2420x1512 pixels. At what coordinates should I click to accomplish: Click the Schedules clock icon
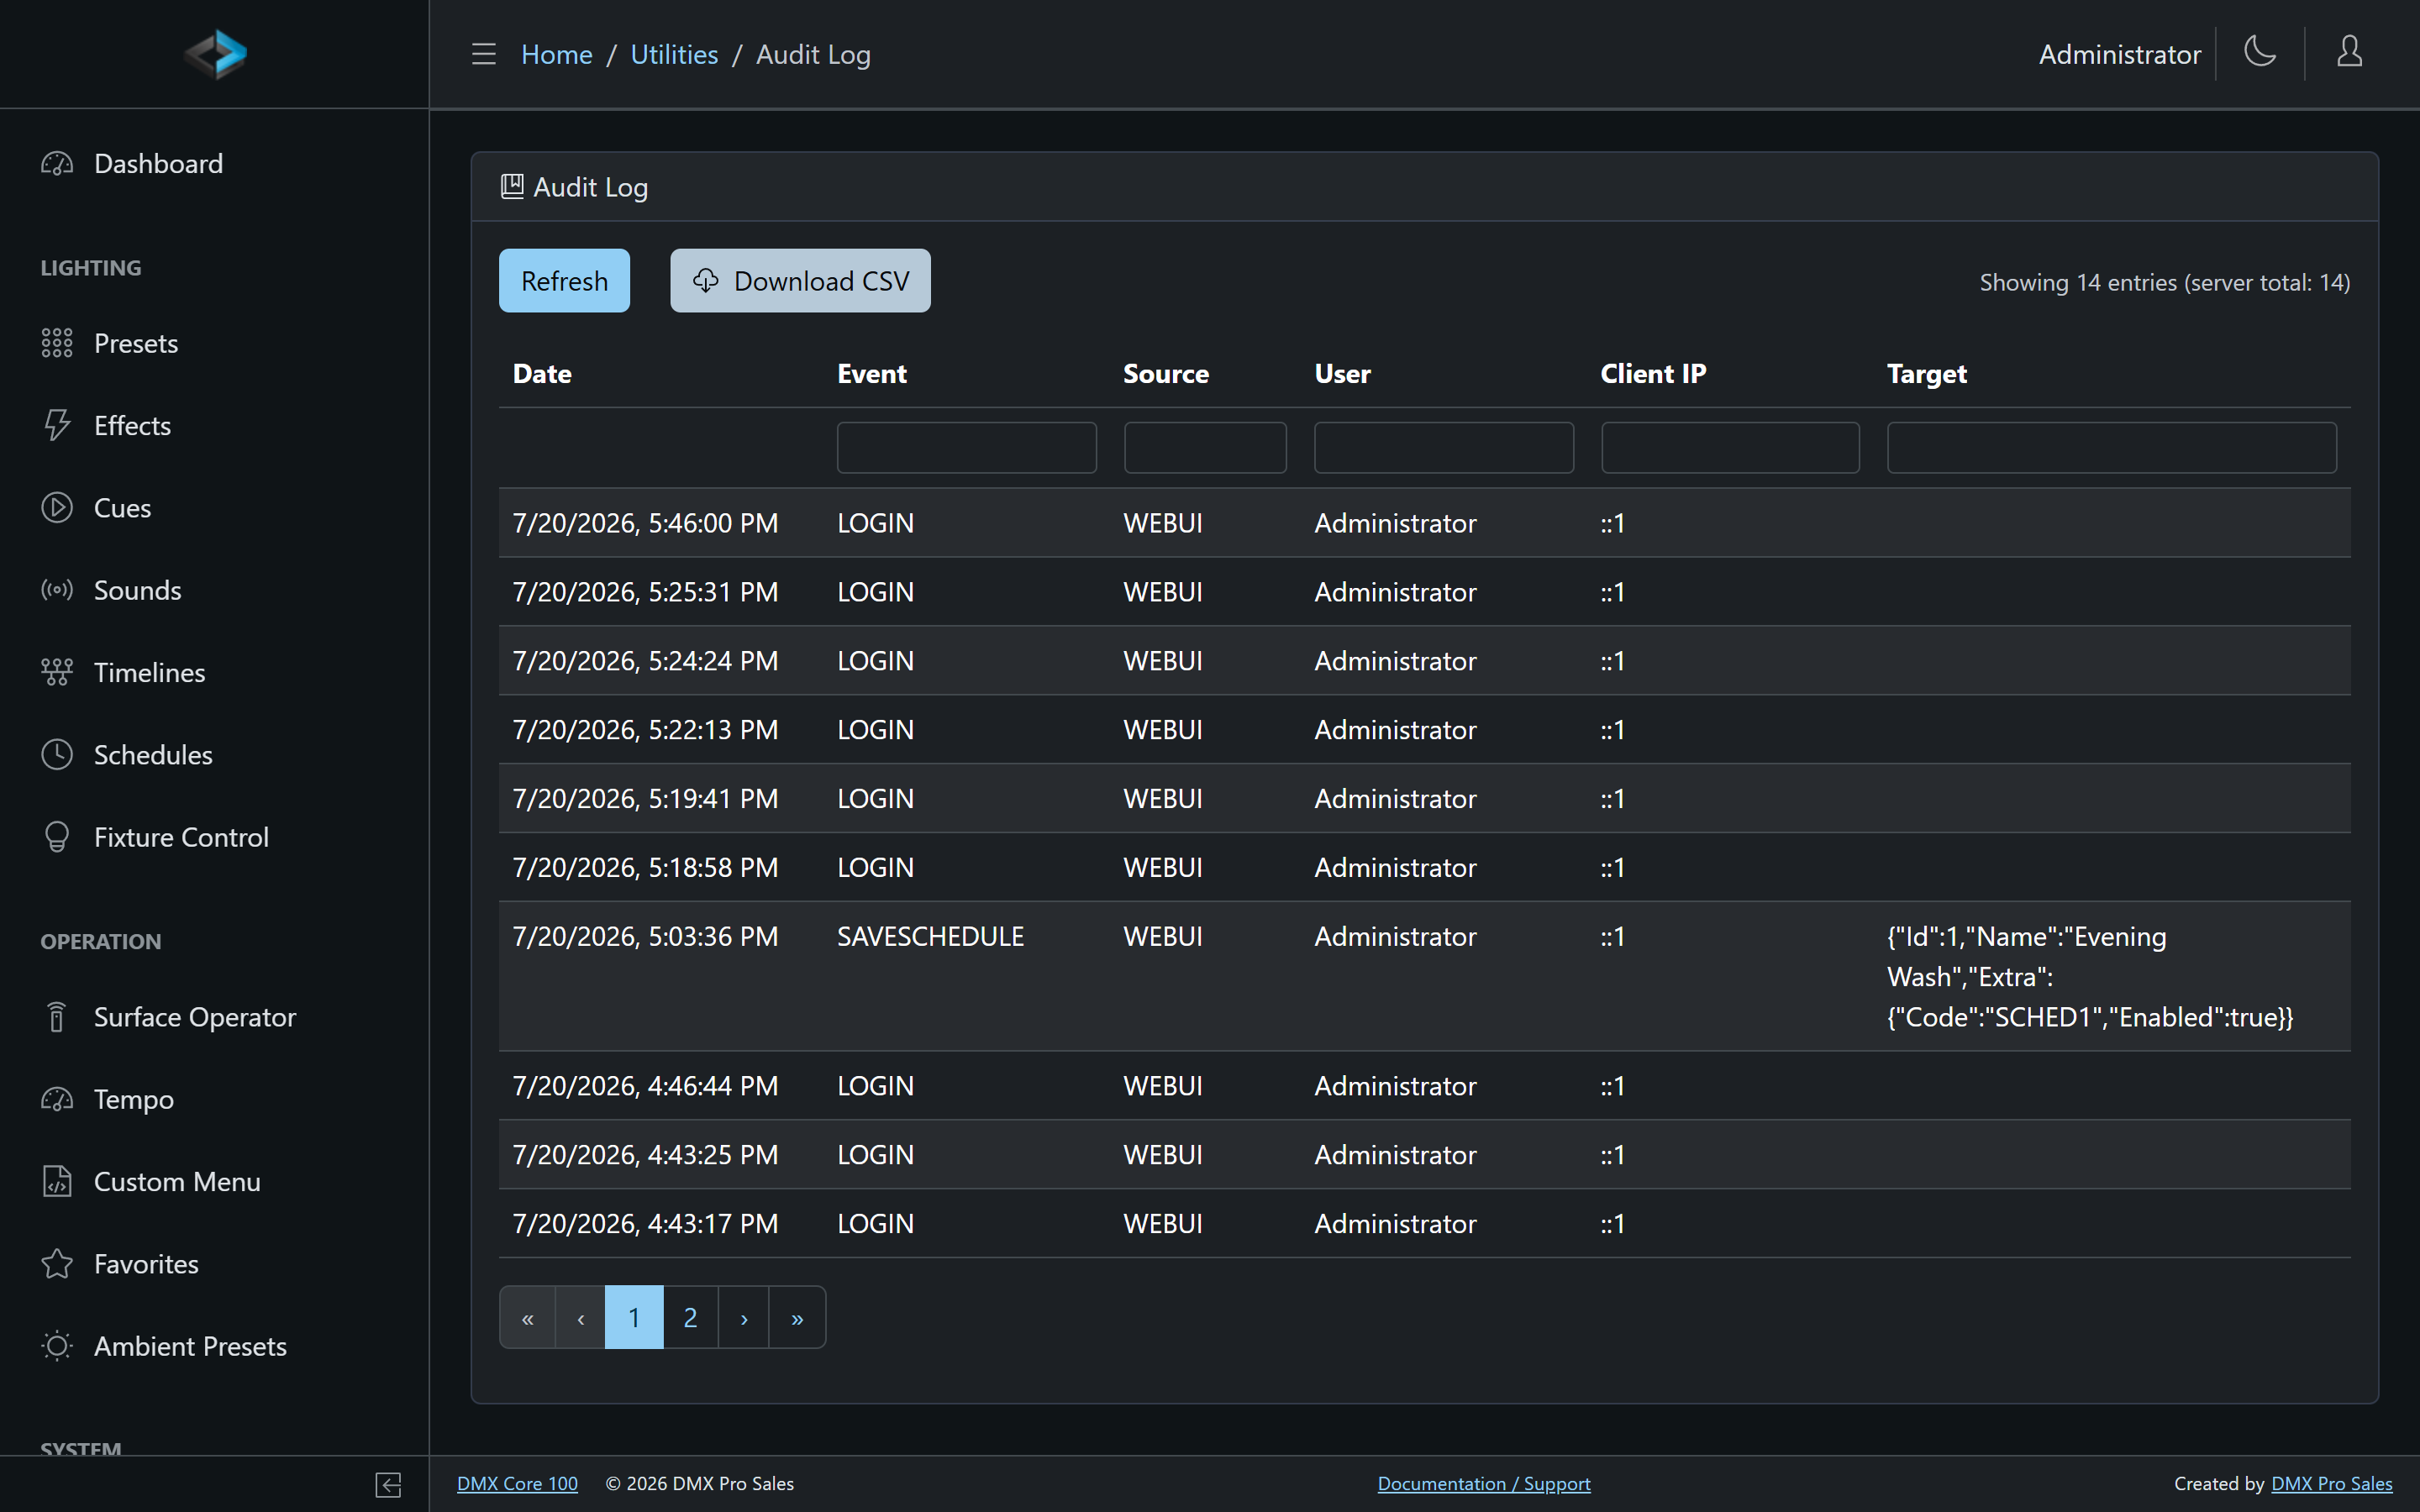[57, 755]
